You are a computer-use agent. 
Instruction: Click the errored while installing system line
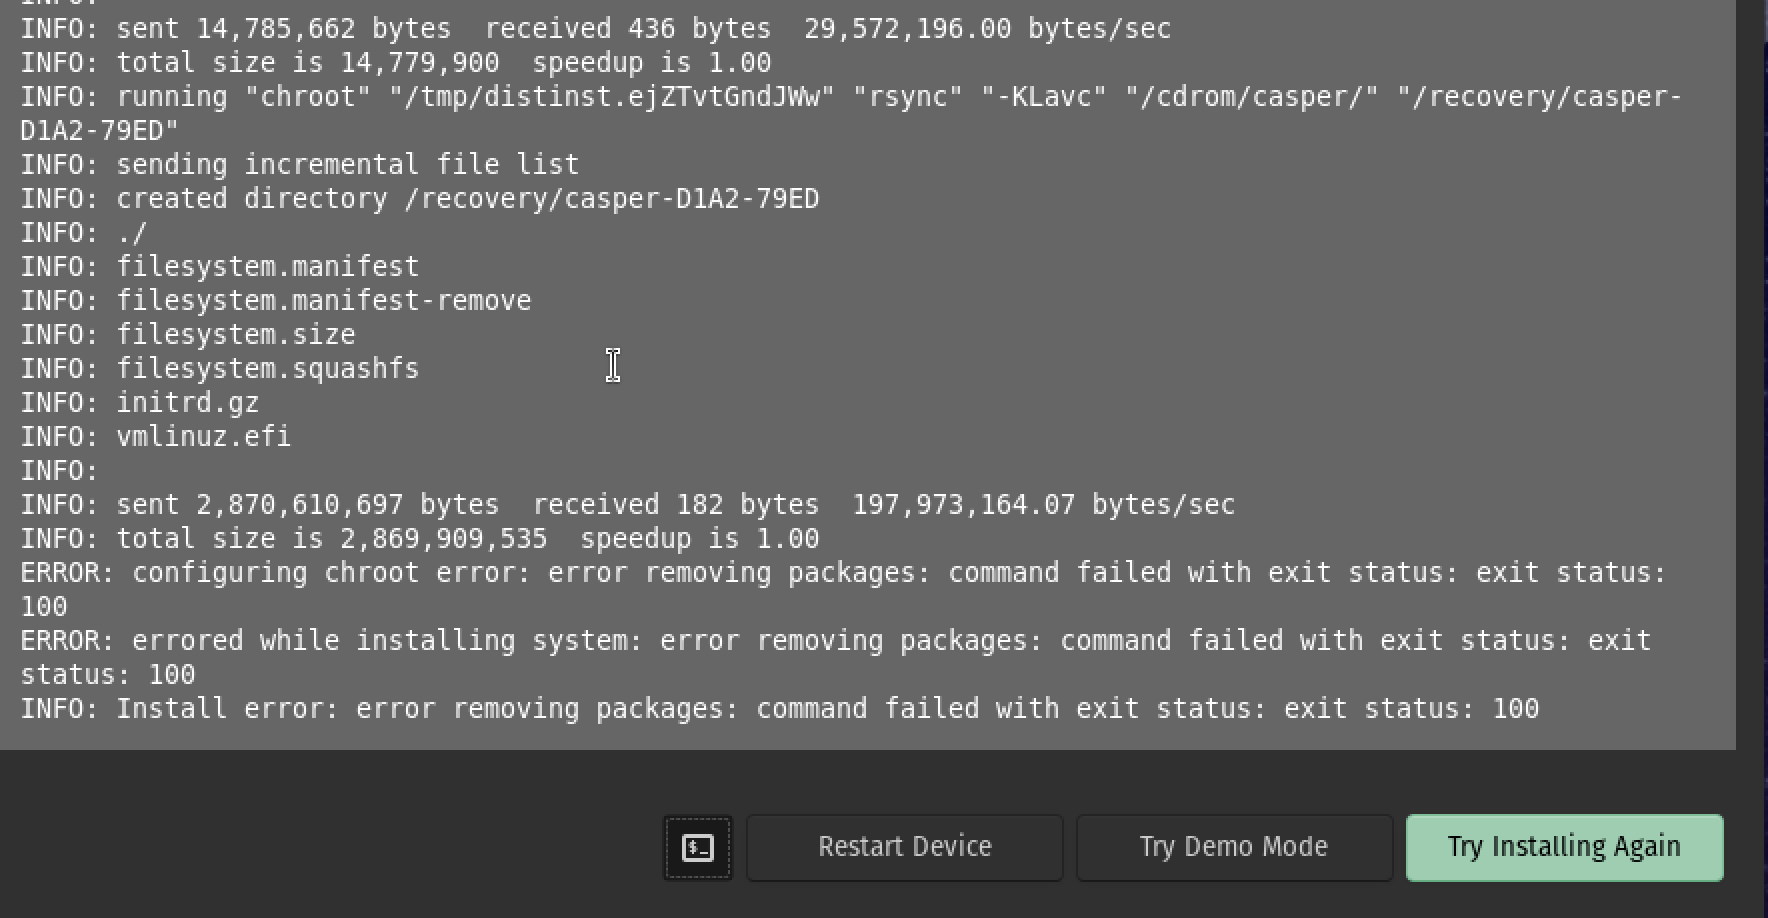click(x=834, y=640)
